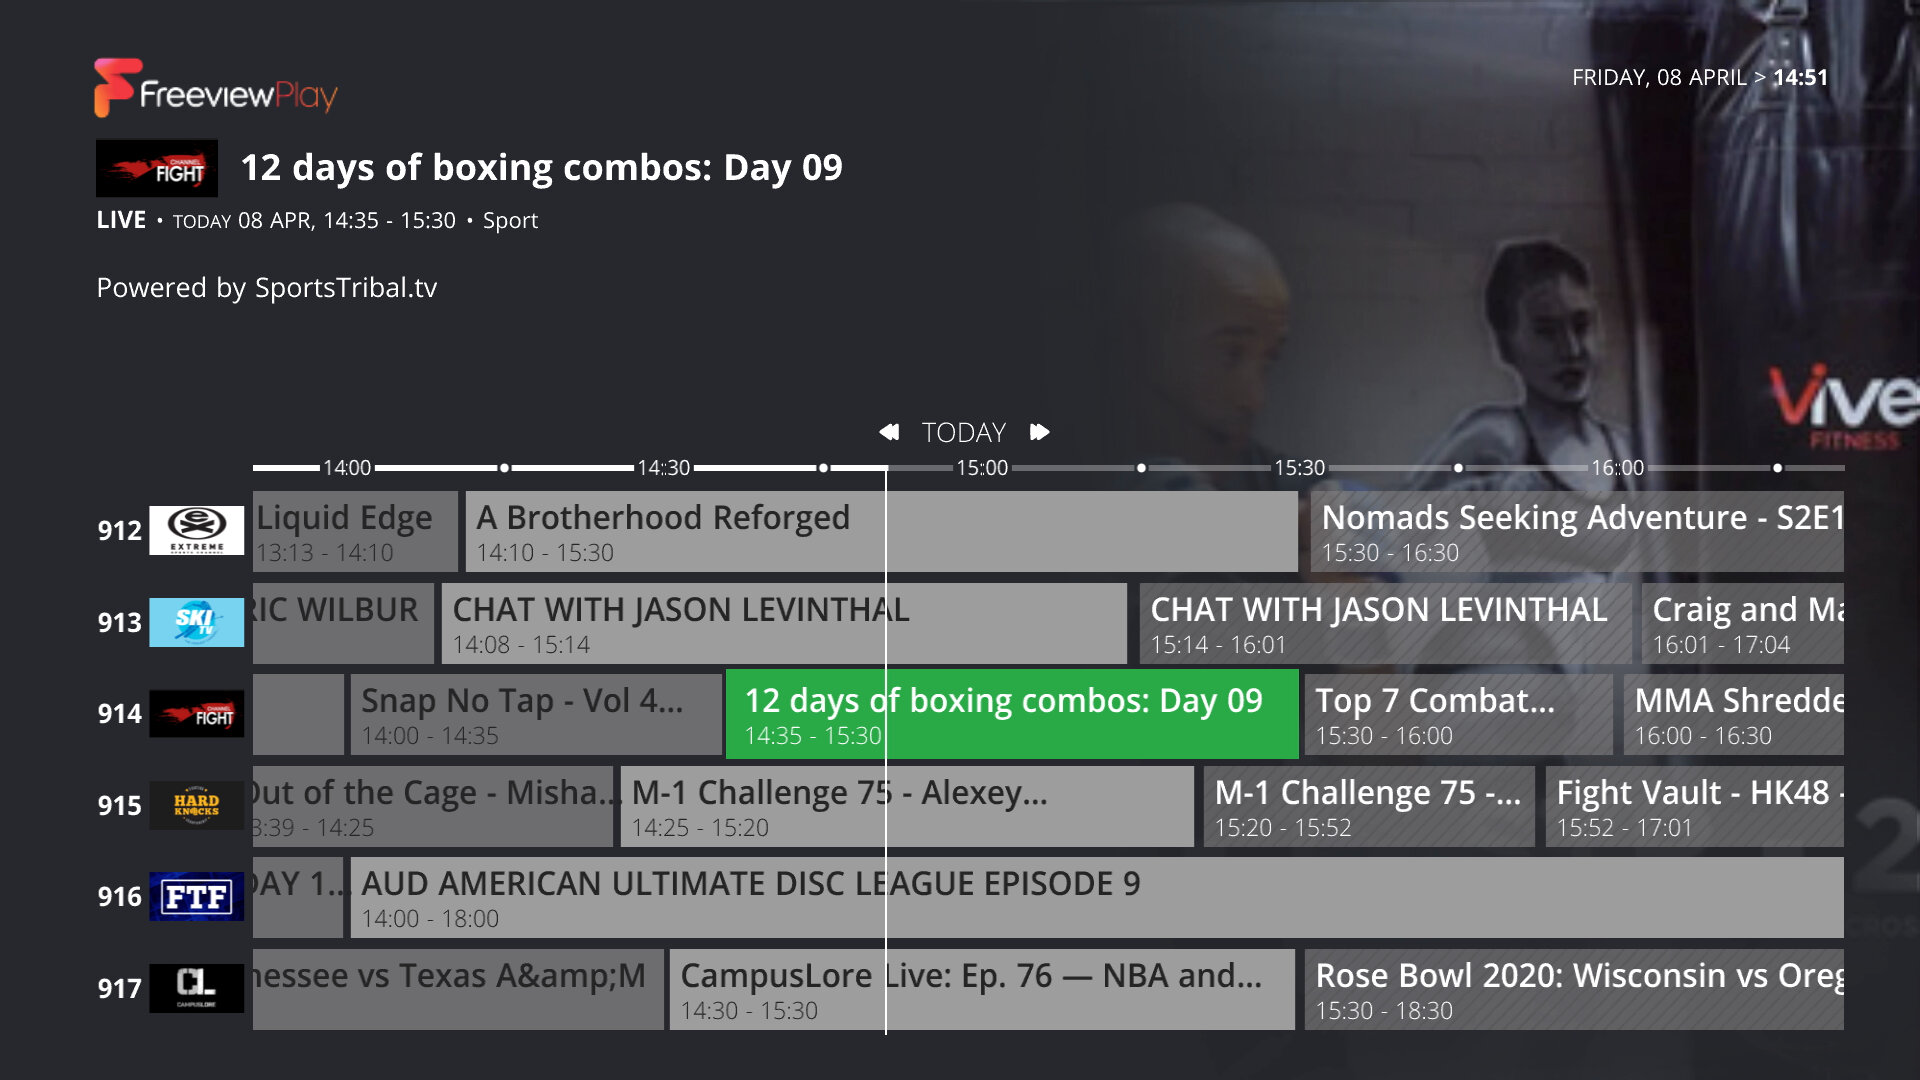1920x1080 pixels.
Task: Select the Channel Fight 914 logo in guide
Action: pyautogui.click(x=196, y=714)
